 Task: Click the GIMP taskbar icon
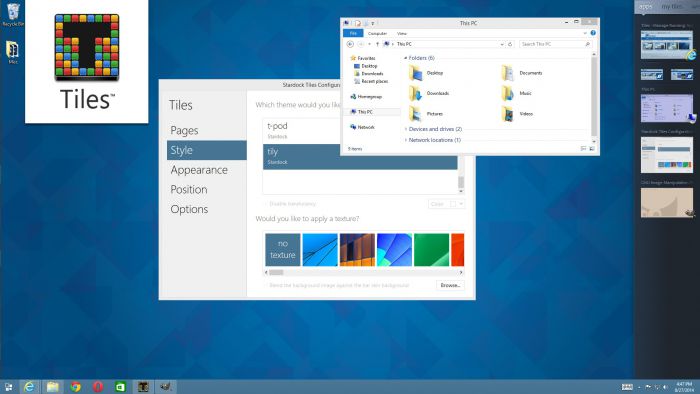[166, 386]
